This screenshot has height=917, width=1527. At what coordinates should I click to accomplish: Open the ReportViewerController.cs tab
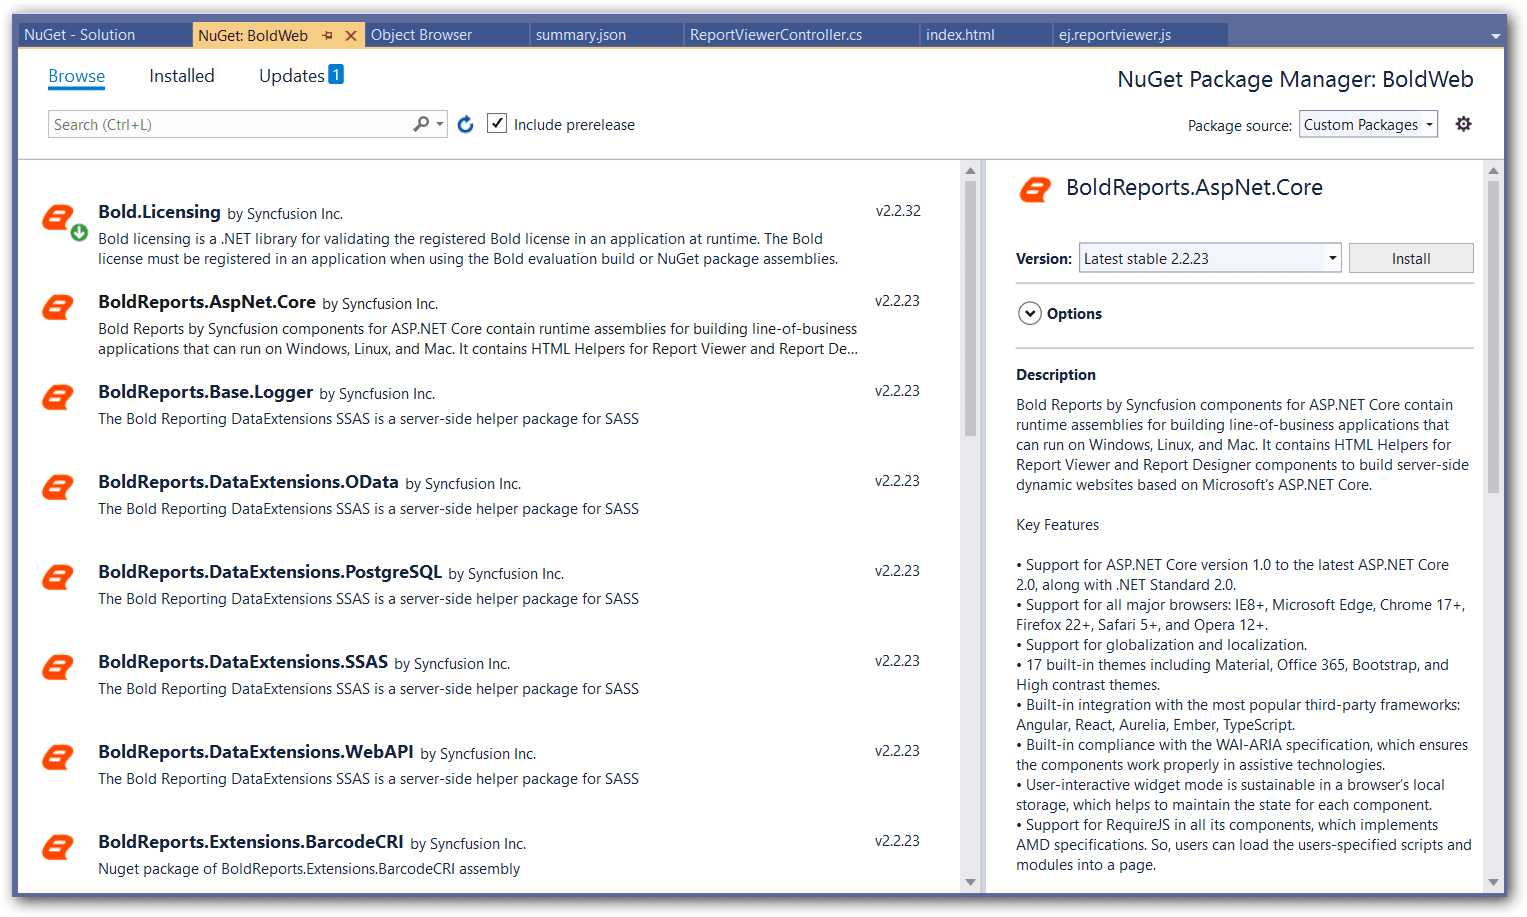point(801,35)
